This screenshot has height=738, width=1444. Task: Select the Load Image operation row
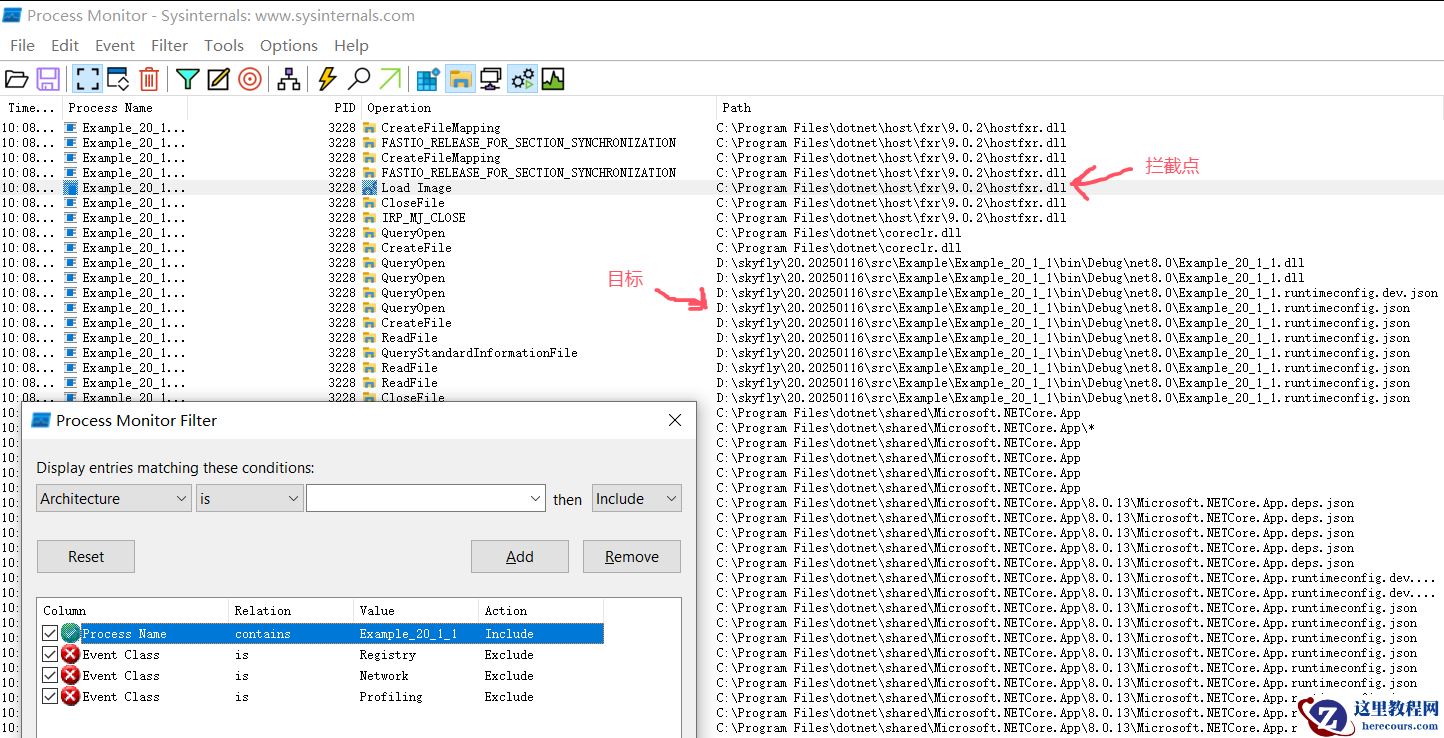722,188
